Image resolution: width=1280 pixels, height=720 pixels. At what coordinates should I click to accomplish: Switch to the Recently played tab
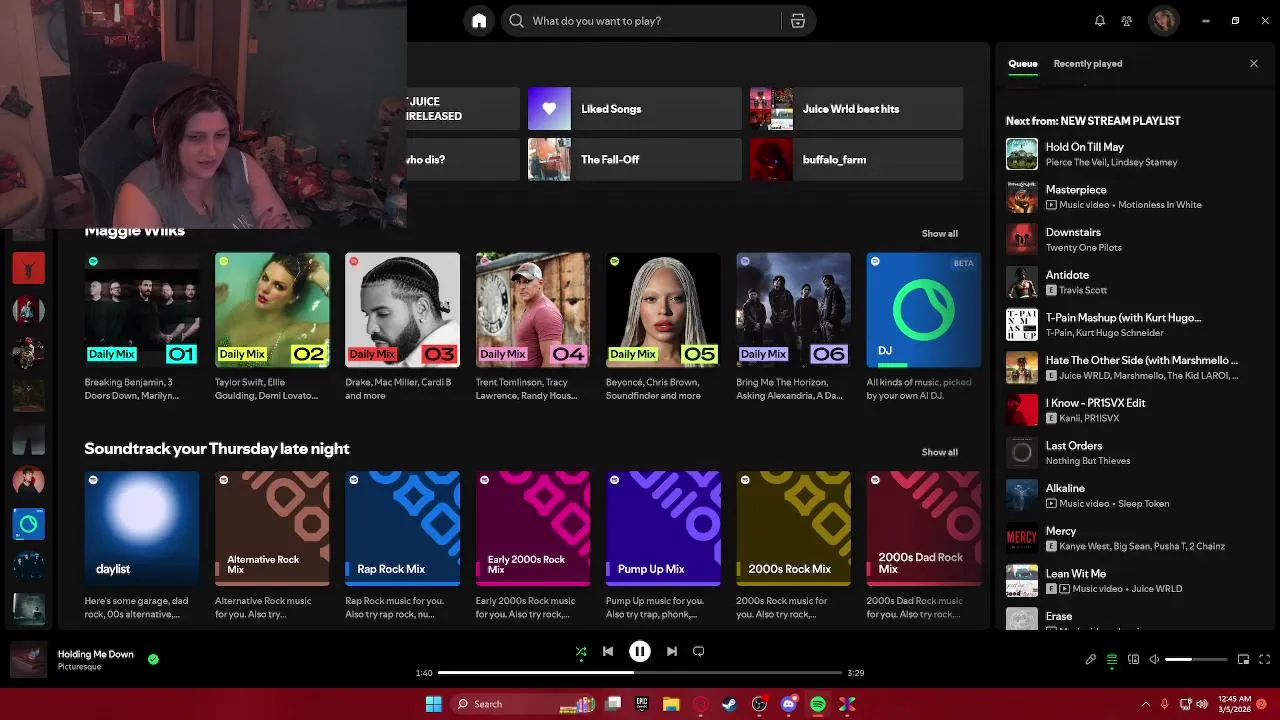(1088, 64)
